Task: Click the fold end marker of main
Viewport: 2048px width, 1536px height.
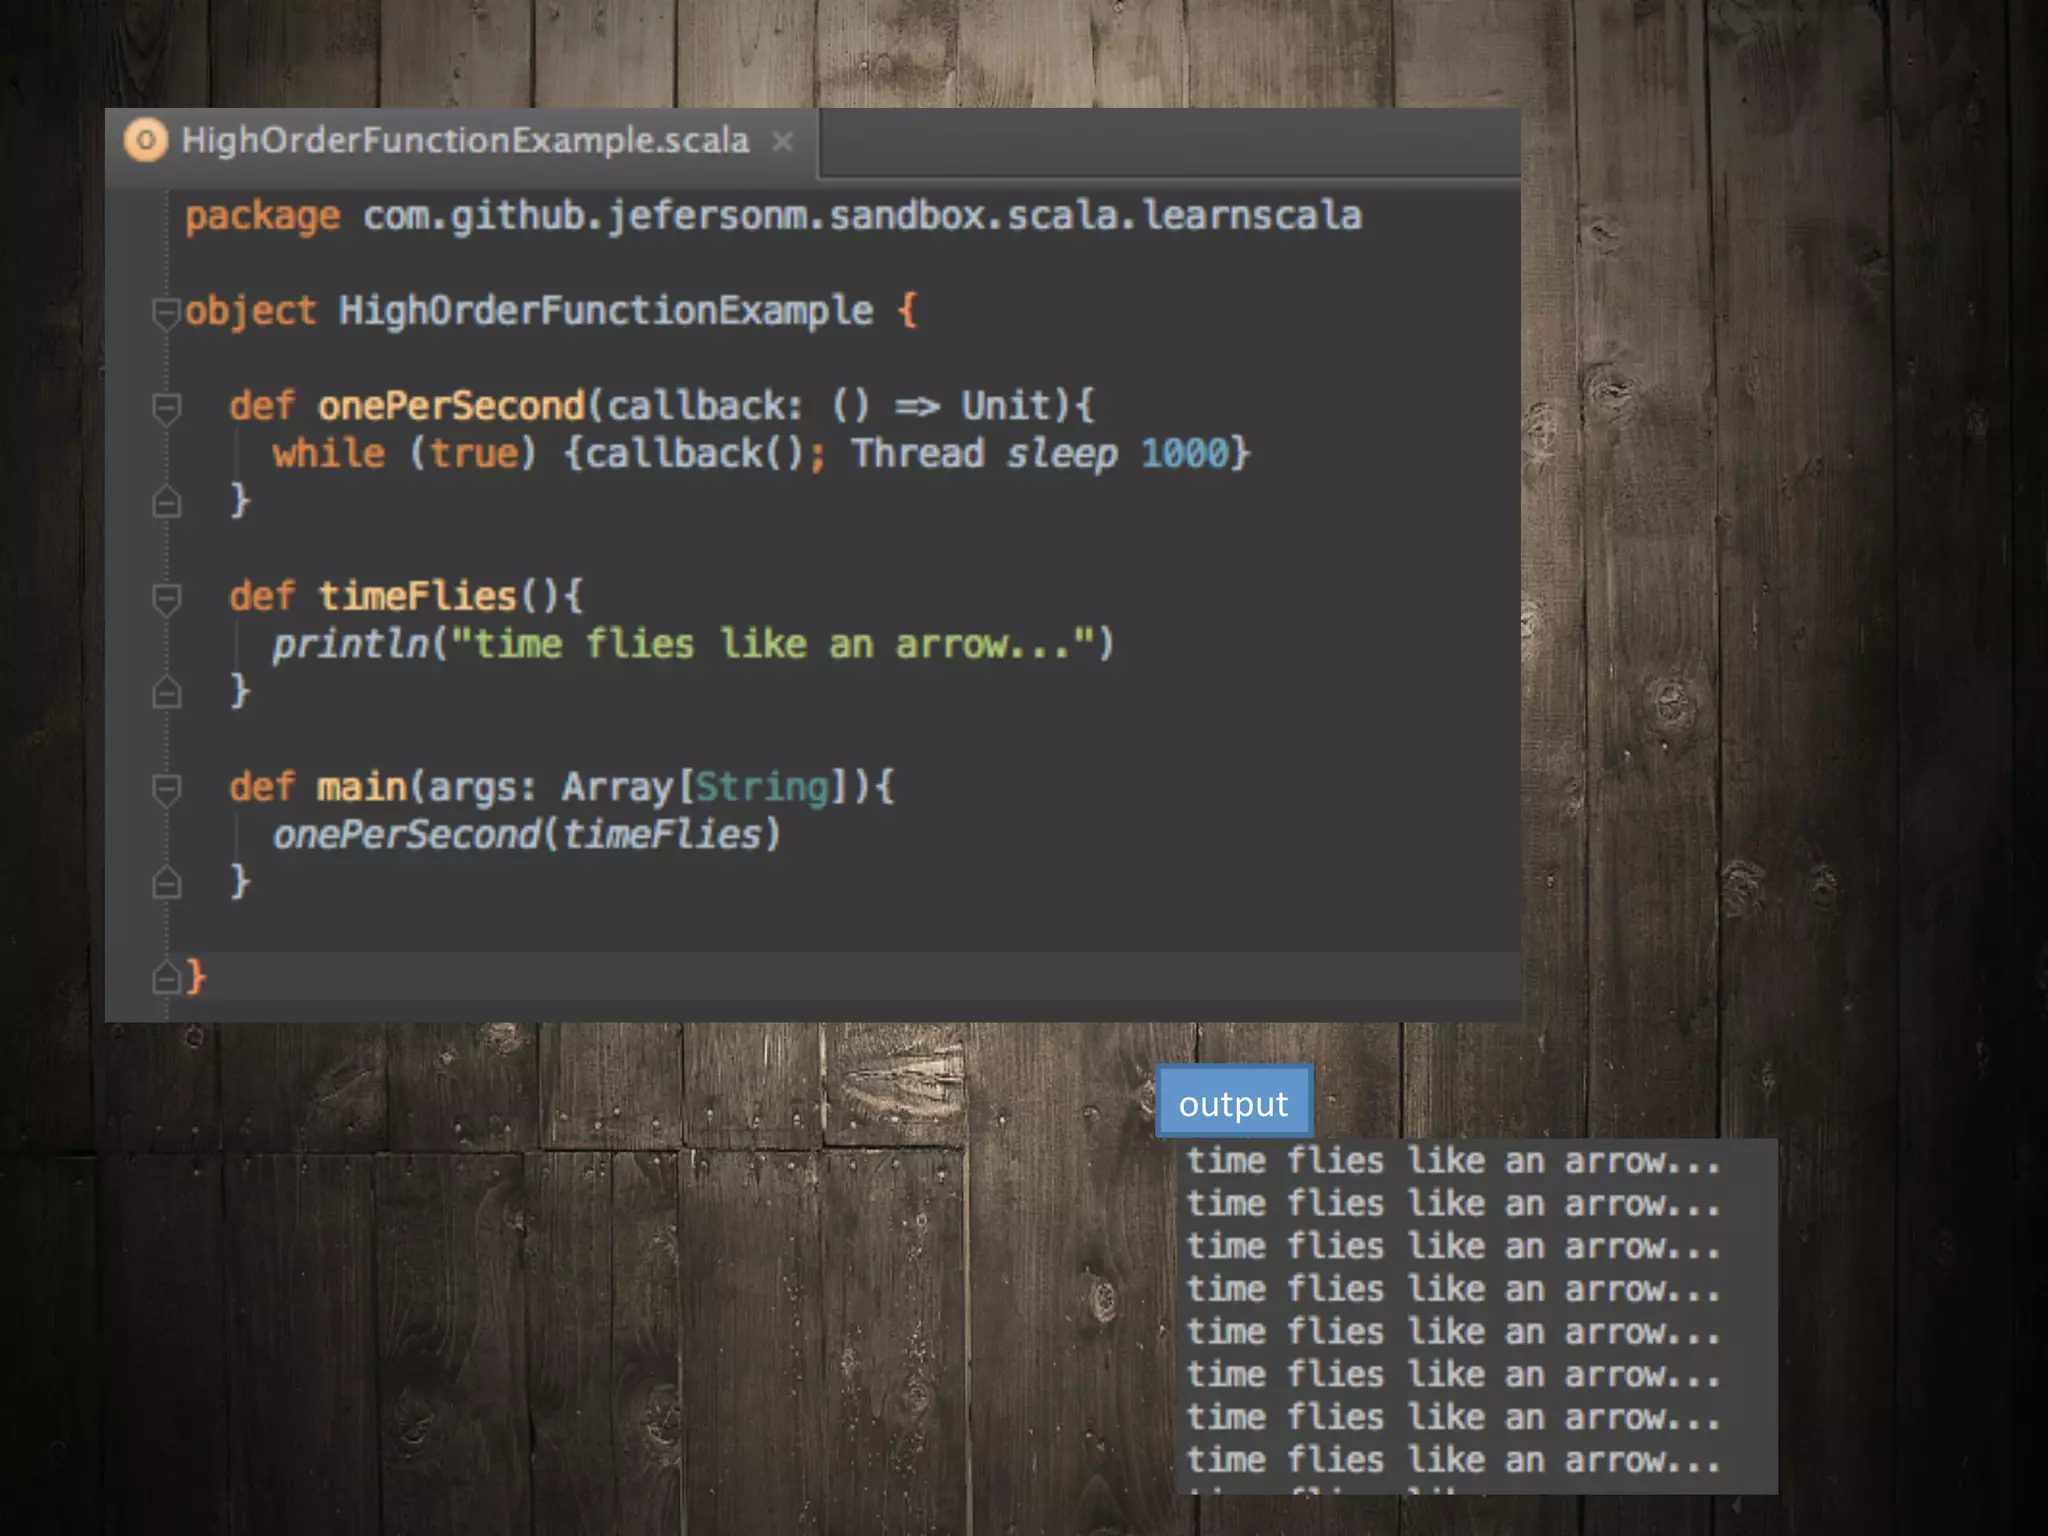Action: pos(166,883)
